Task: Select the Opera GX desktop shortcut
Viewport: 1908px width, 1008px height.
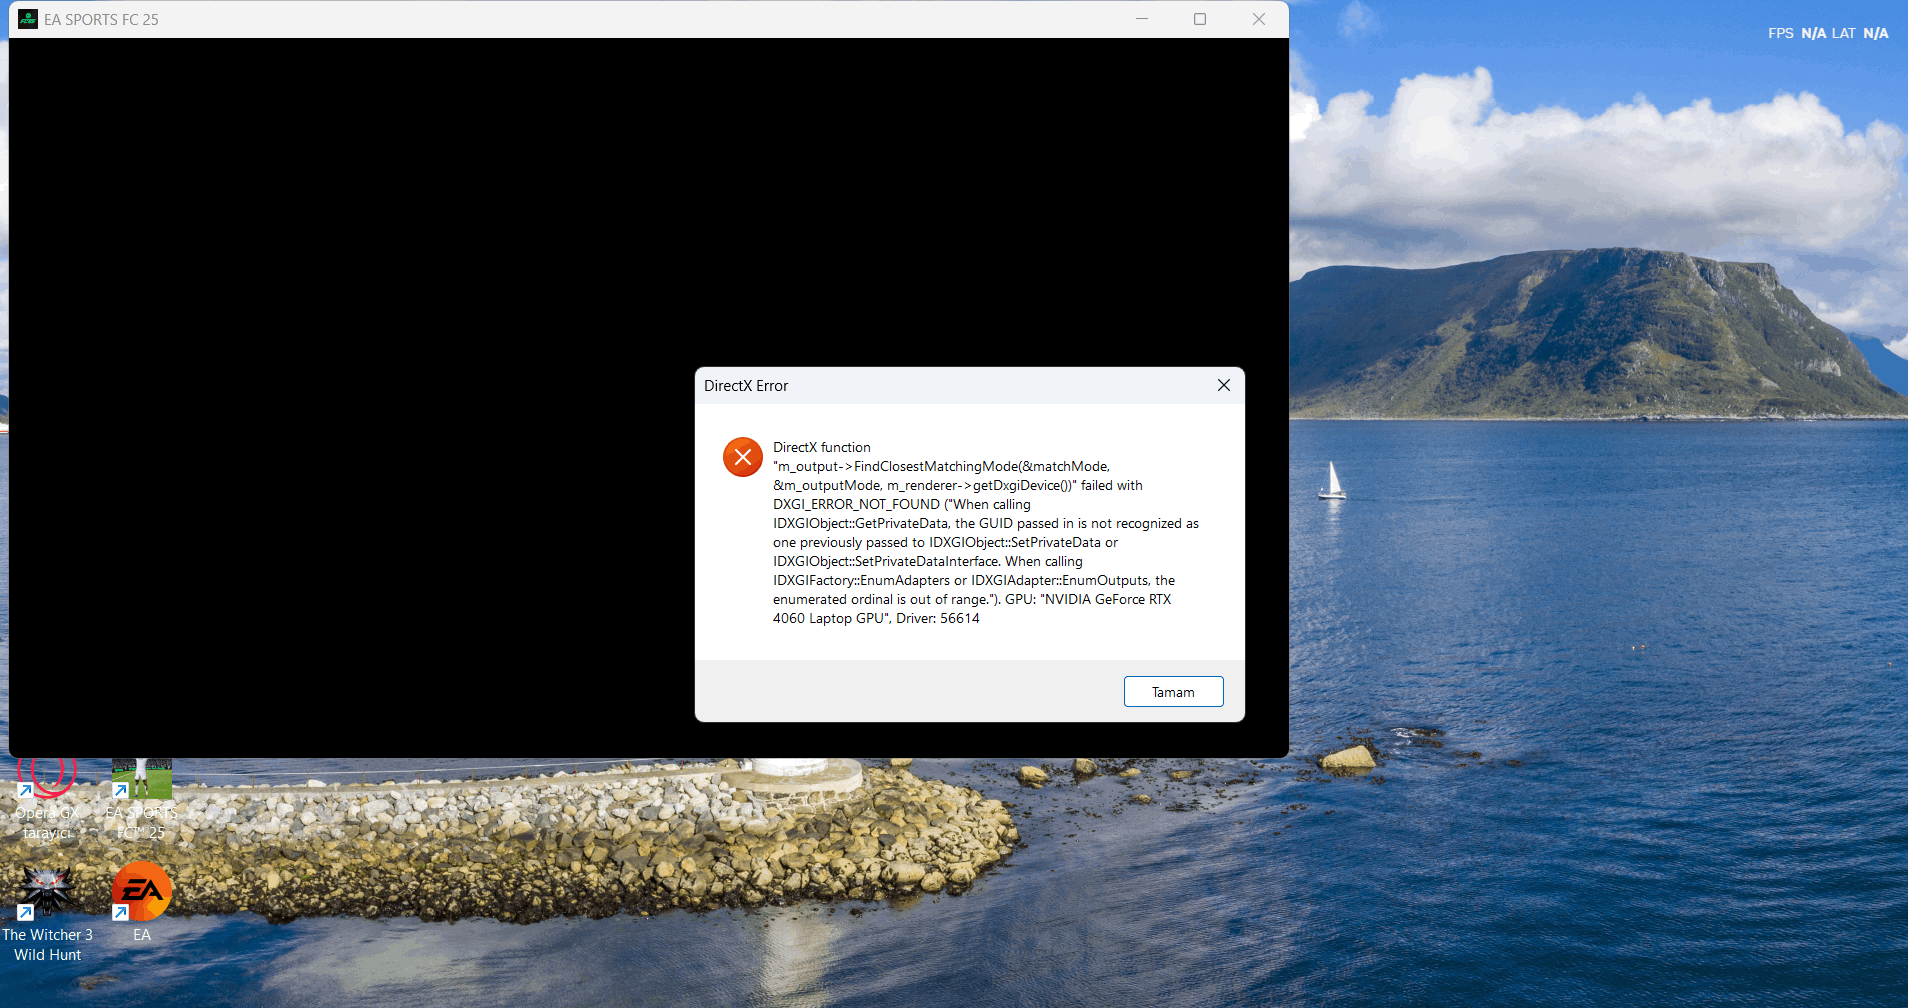Action: 47,799
